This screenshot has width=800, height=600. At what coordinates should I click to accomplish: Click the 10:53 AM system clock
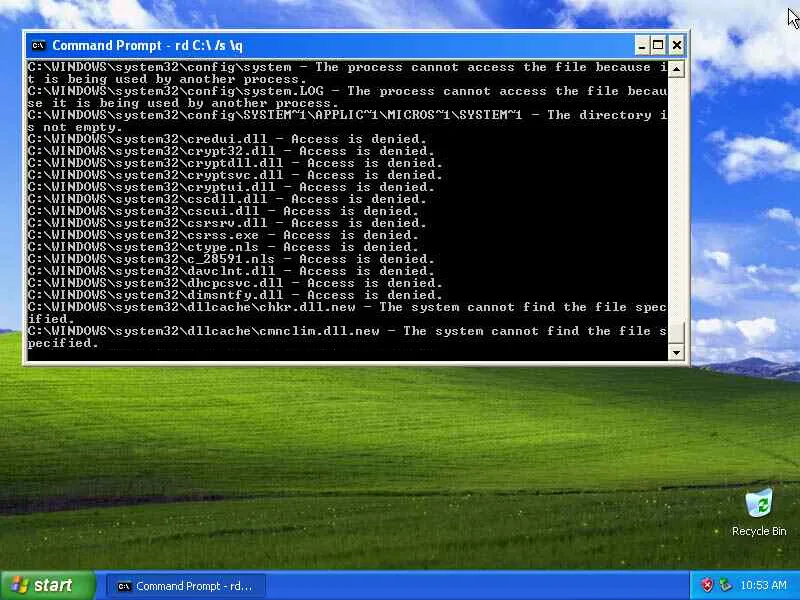[x=764, y=585]
